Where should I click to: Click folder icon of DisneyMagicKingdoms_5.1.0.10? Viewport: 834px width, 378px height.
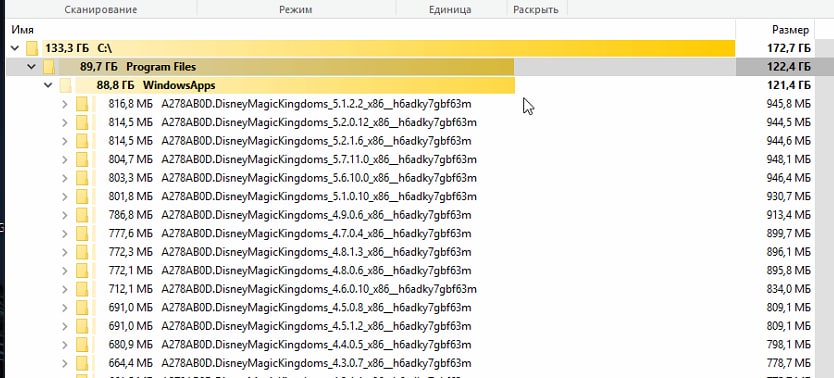click(x=82, y=197)
